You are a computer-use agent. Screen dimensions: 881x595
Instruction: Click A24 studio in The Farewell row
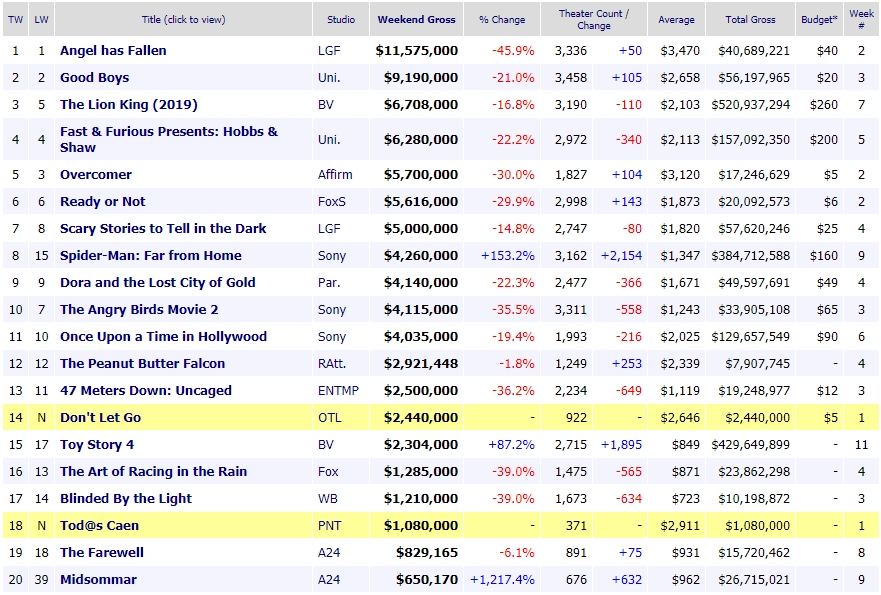[x=329, y=552]
